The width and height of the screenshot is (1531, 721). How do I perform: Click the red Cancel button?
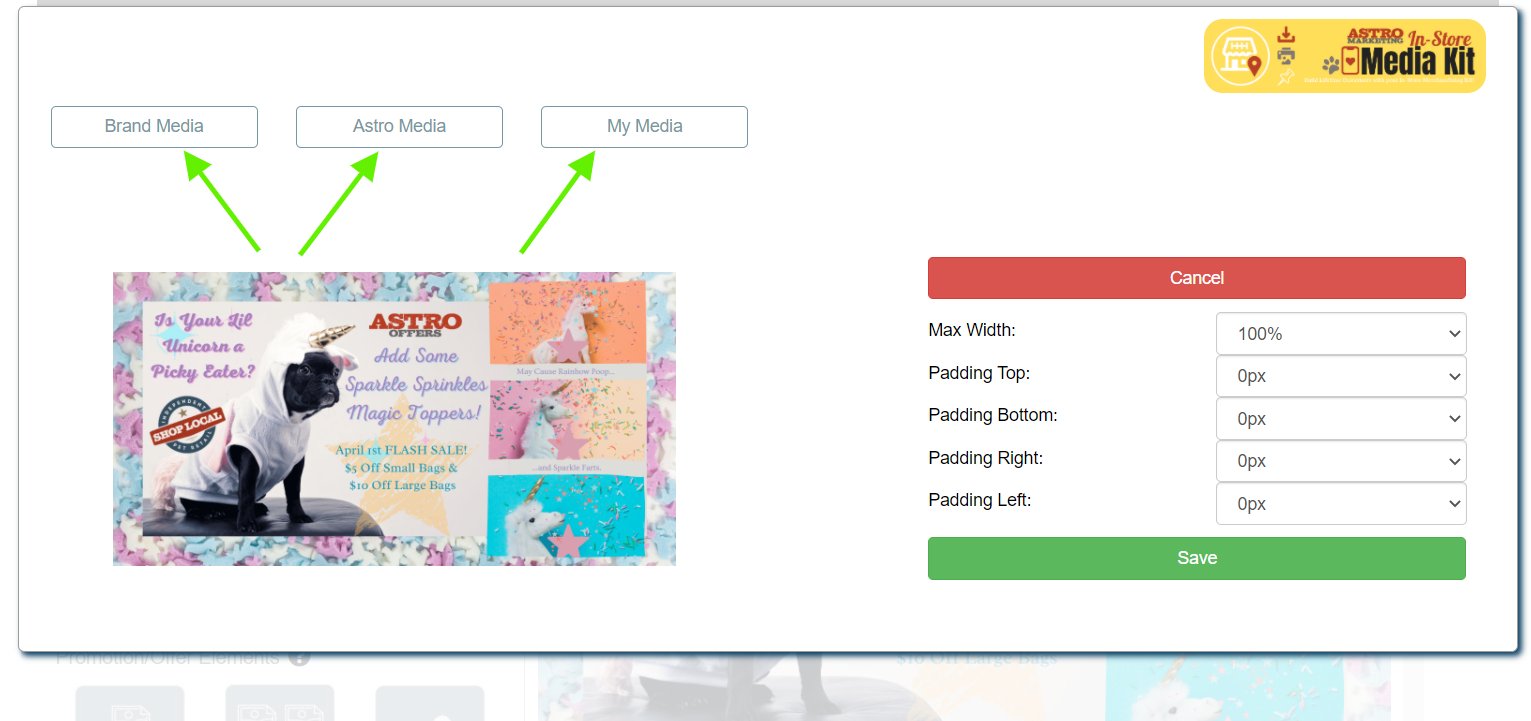(x=1197, y=278)
